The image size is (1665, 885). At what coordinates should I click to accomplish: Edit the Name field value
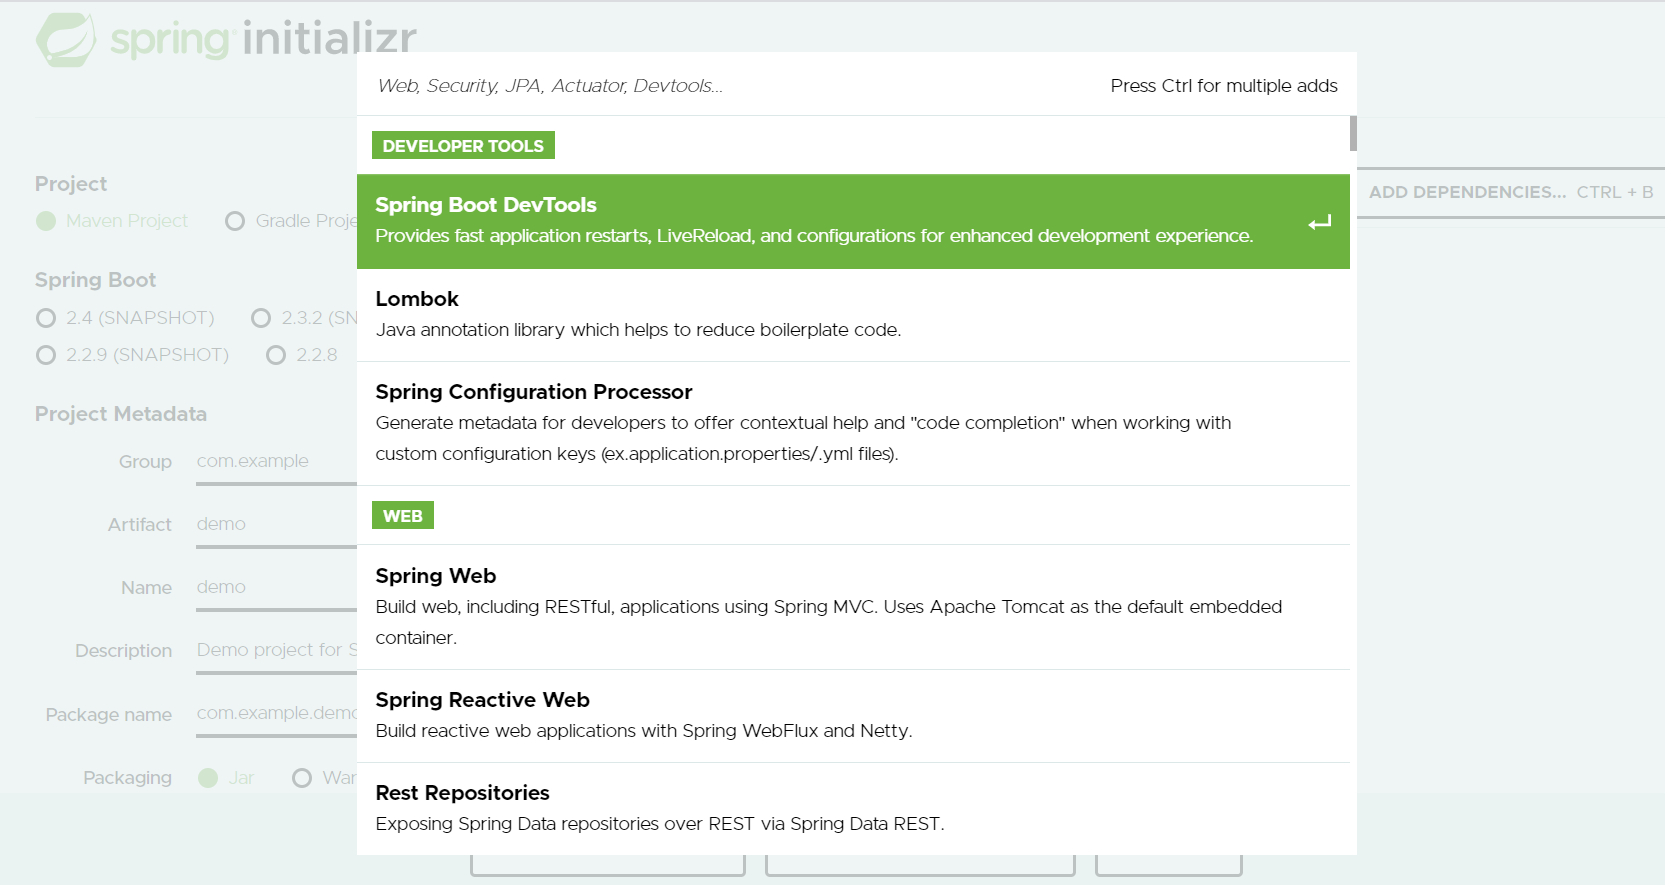tap(276, 587)
